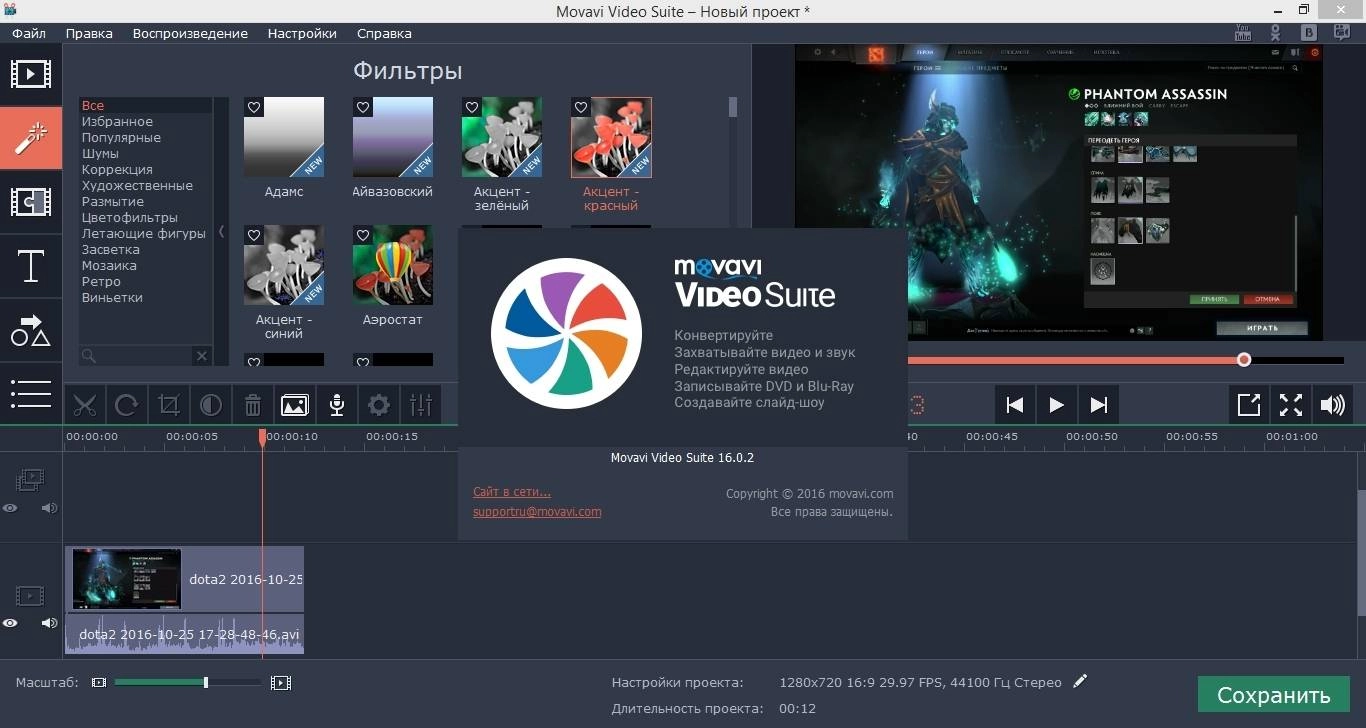This screenshot has width=1366, height=728.
Task: Select the Split scissors tool
Action: pyautogui.click(x=85, y=405)
